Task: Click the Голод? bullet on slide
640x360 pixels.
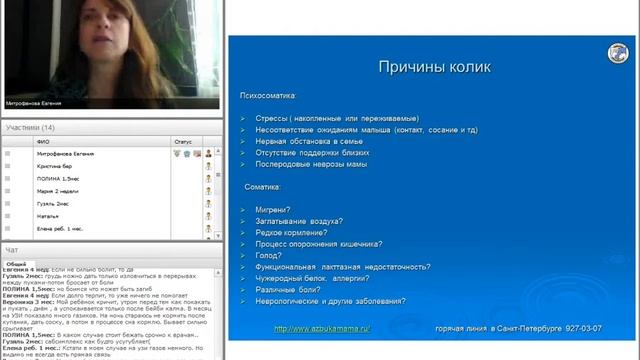Action: tap(268, 256)
